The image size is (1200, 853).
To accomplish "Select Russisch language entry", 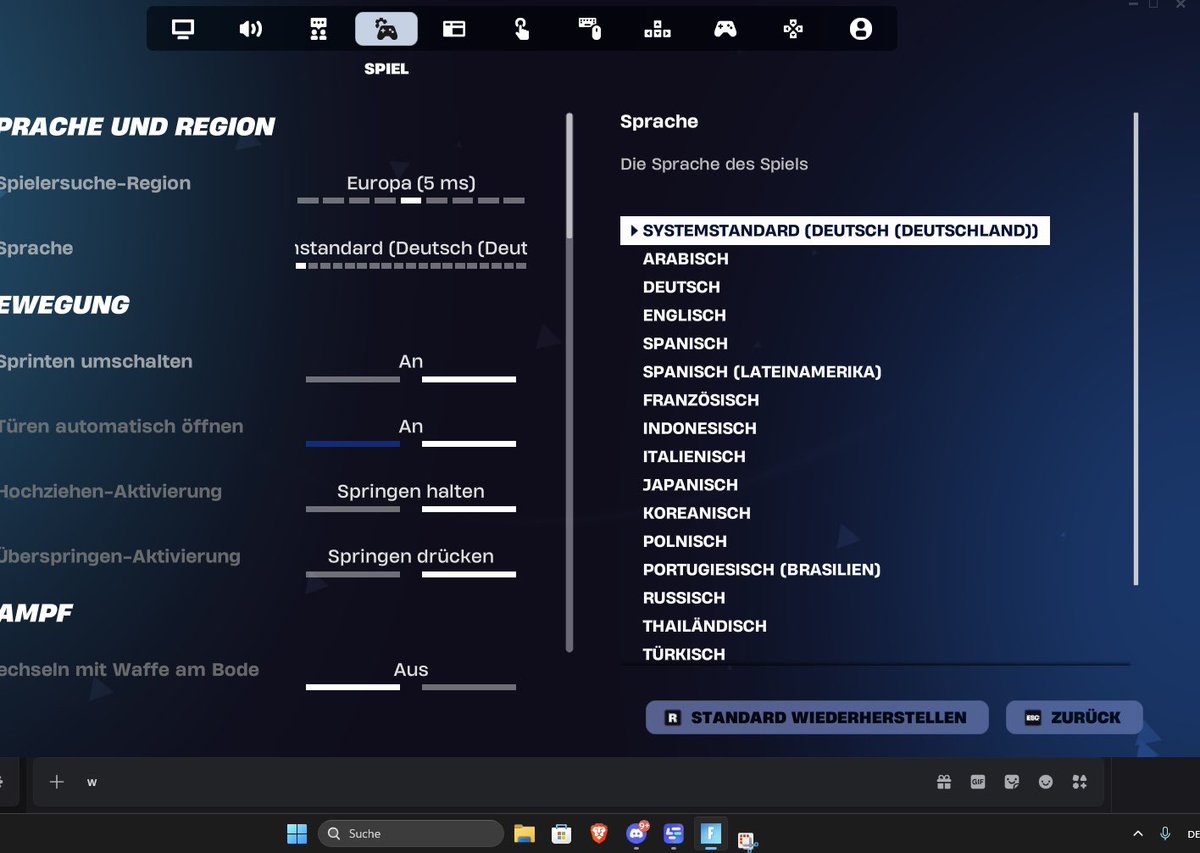I will pyautogui.click(x=684, y=598).
